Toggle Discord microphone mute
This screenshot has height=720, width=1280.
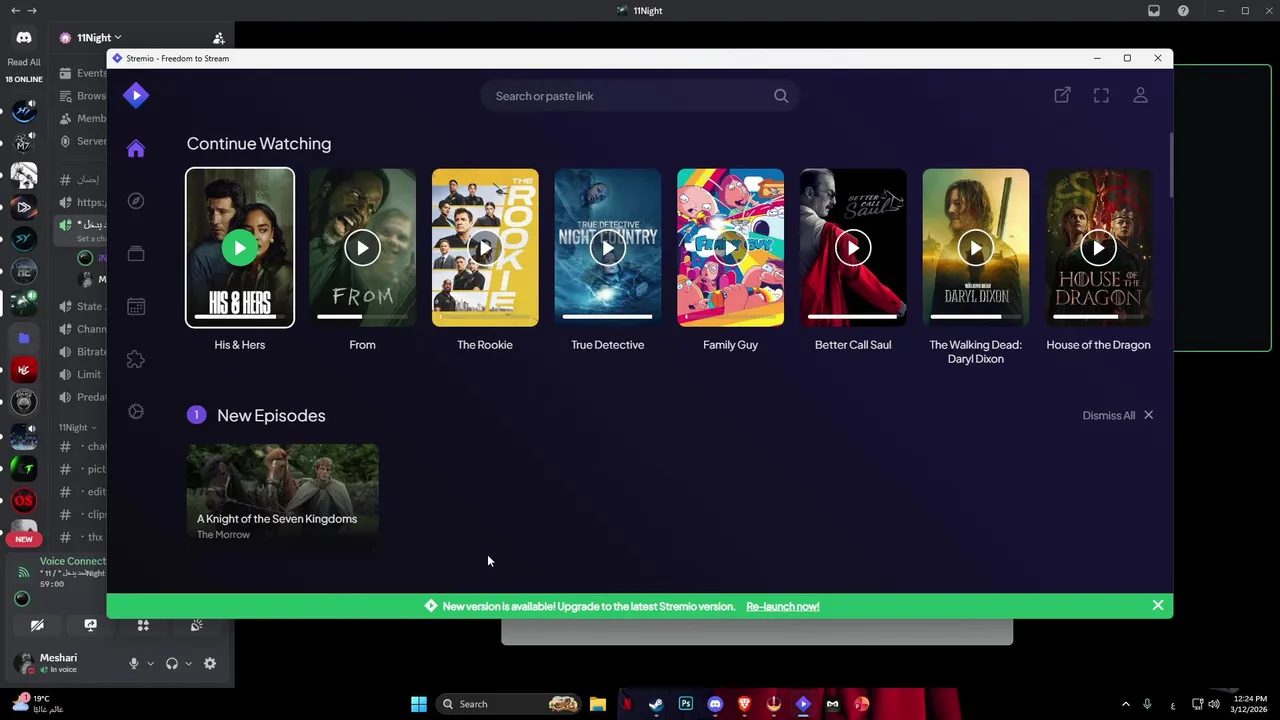[x=134, y=664]
